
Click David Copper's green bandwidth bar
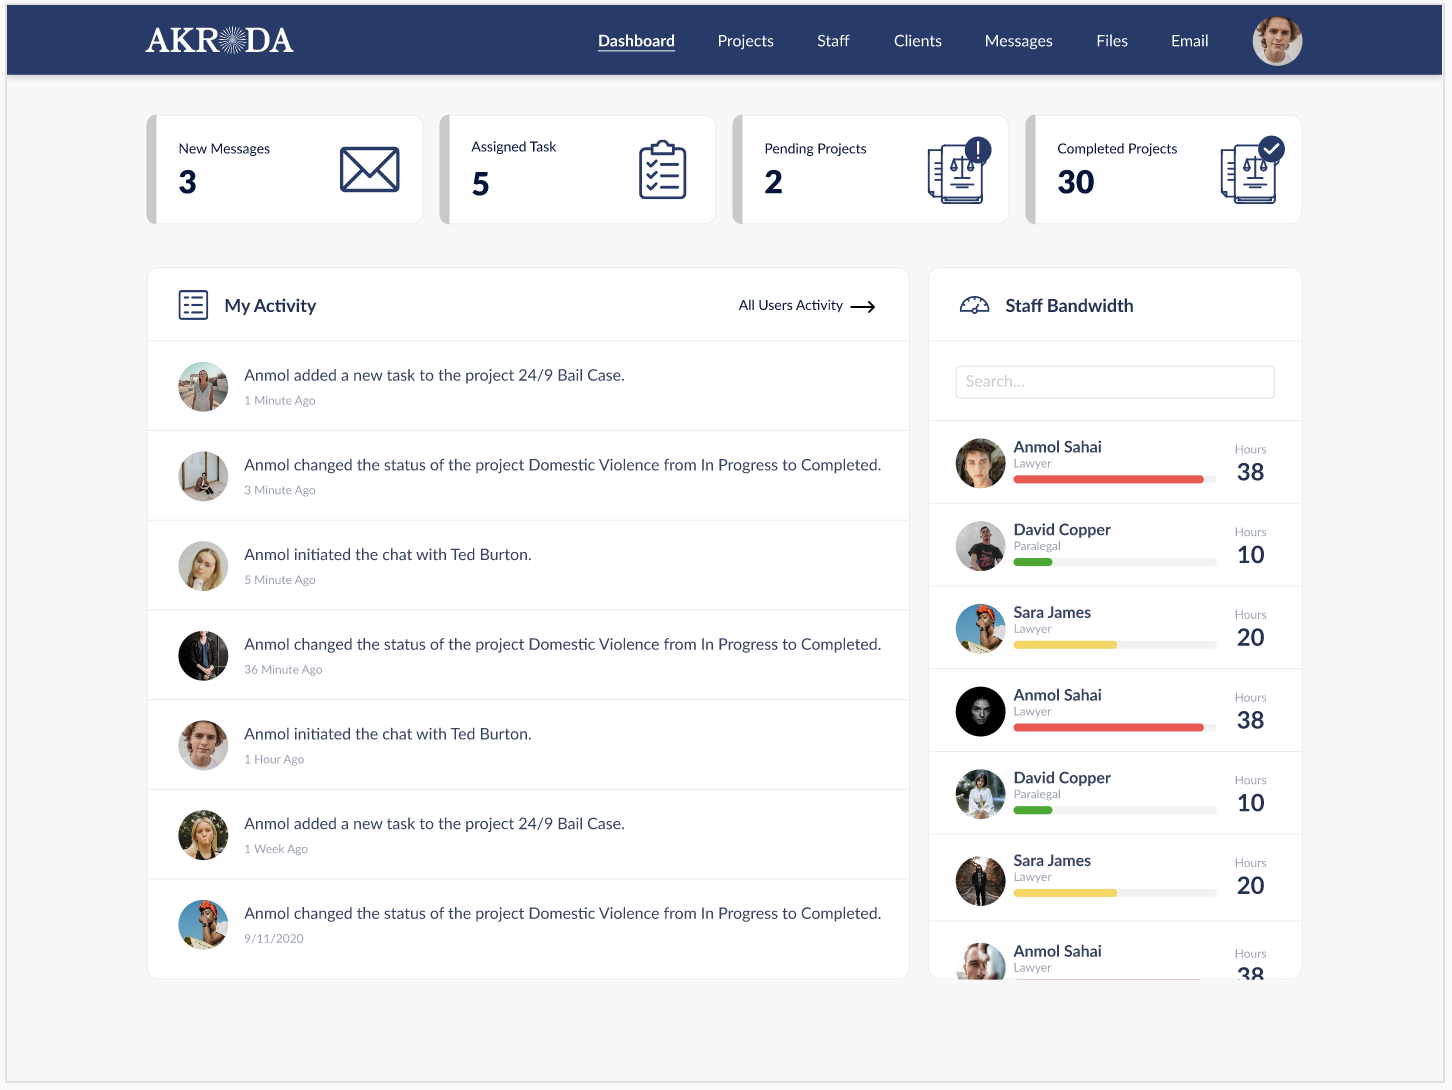tap(1033, 562)
